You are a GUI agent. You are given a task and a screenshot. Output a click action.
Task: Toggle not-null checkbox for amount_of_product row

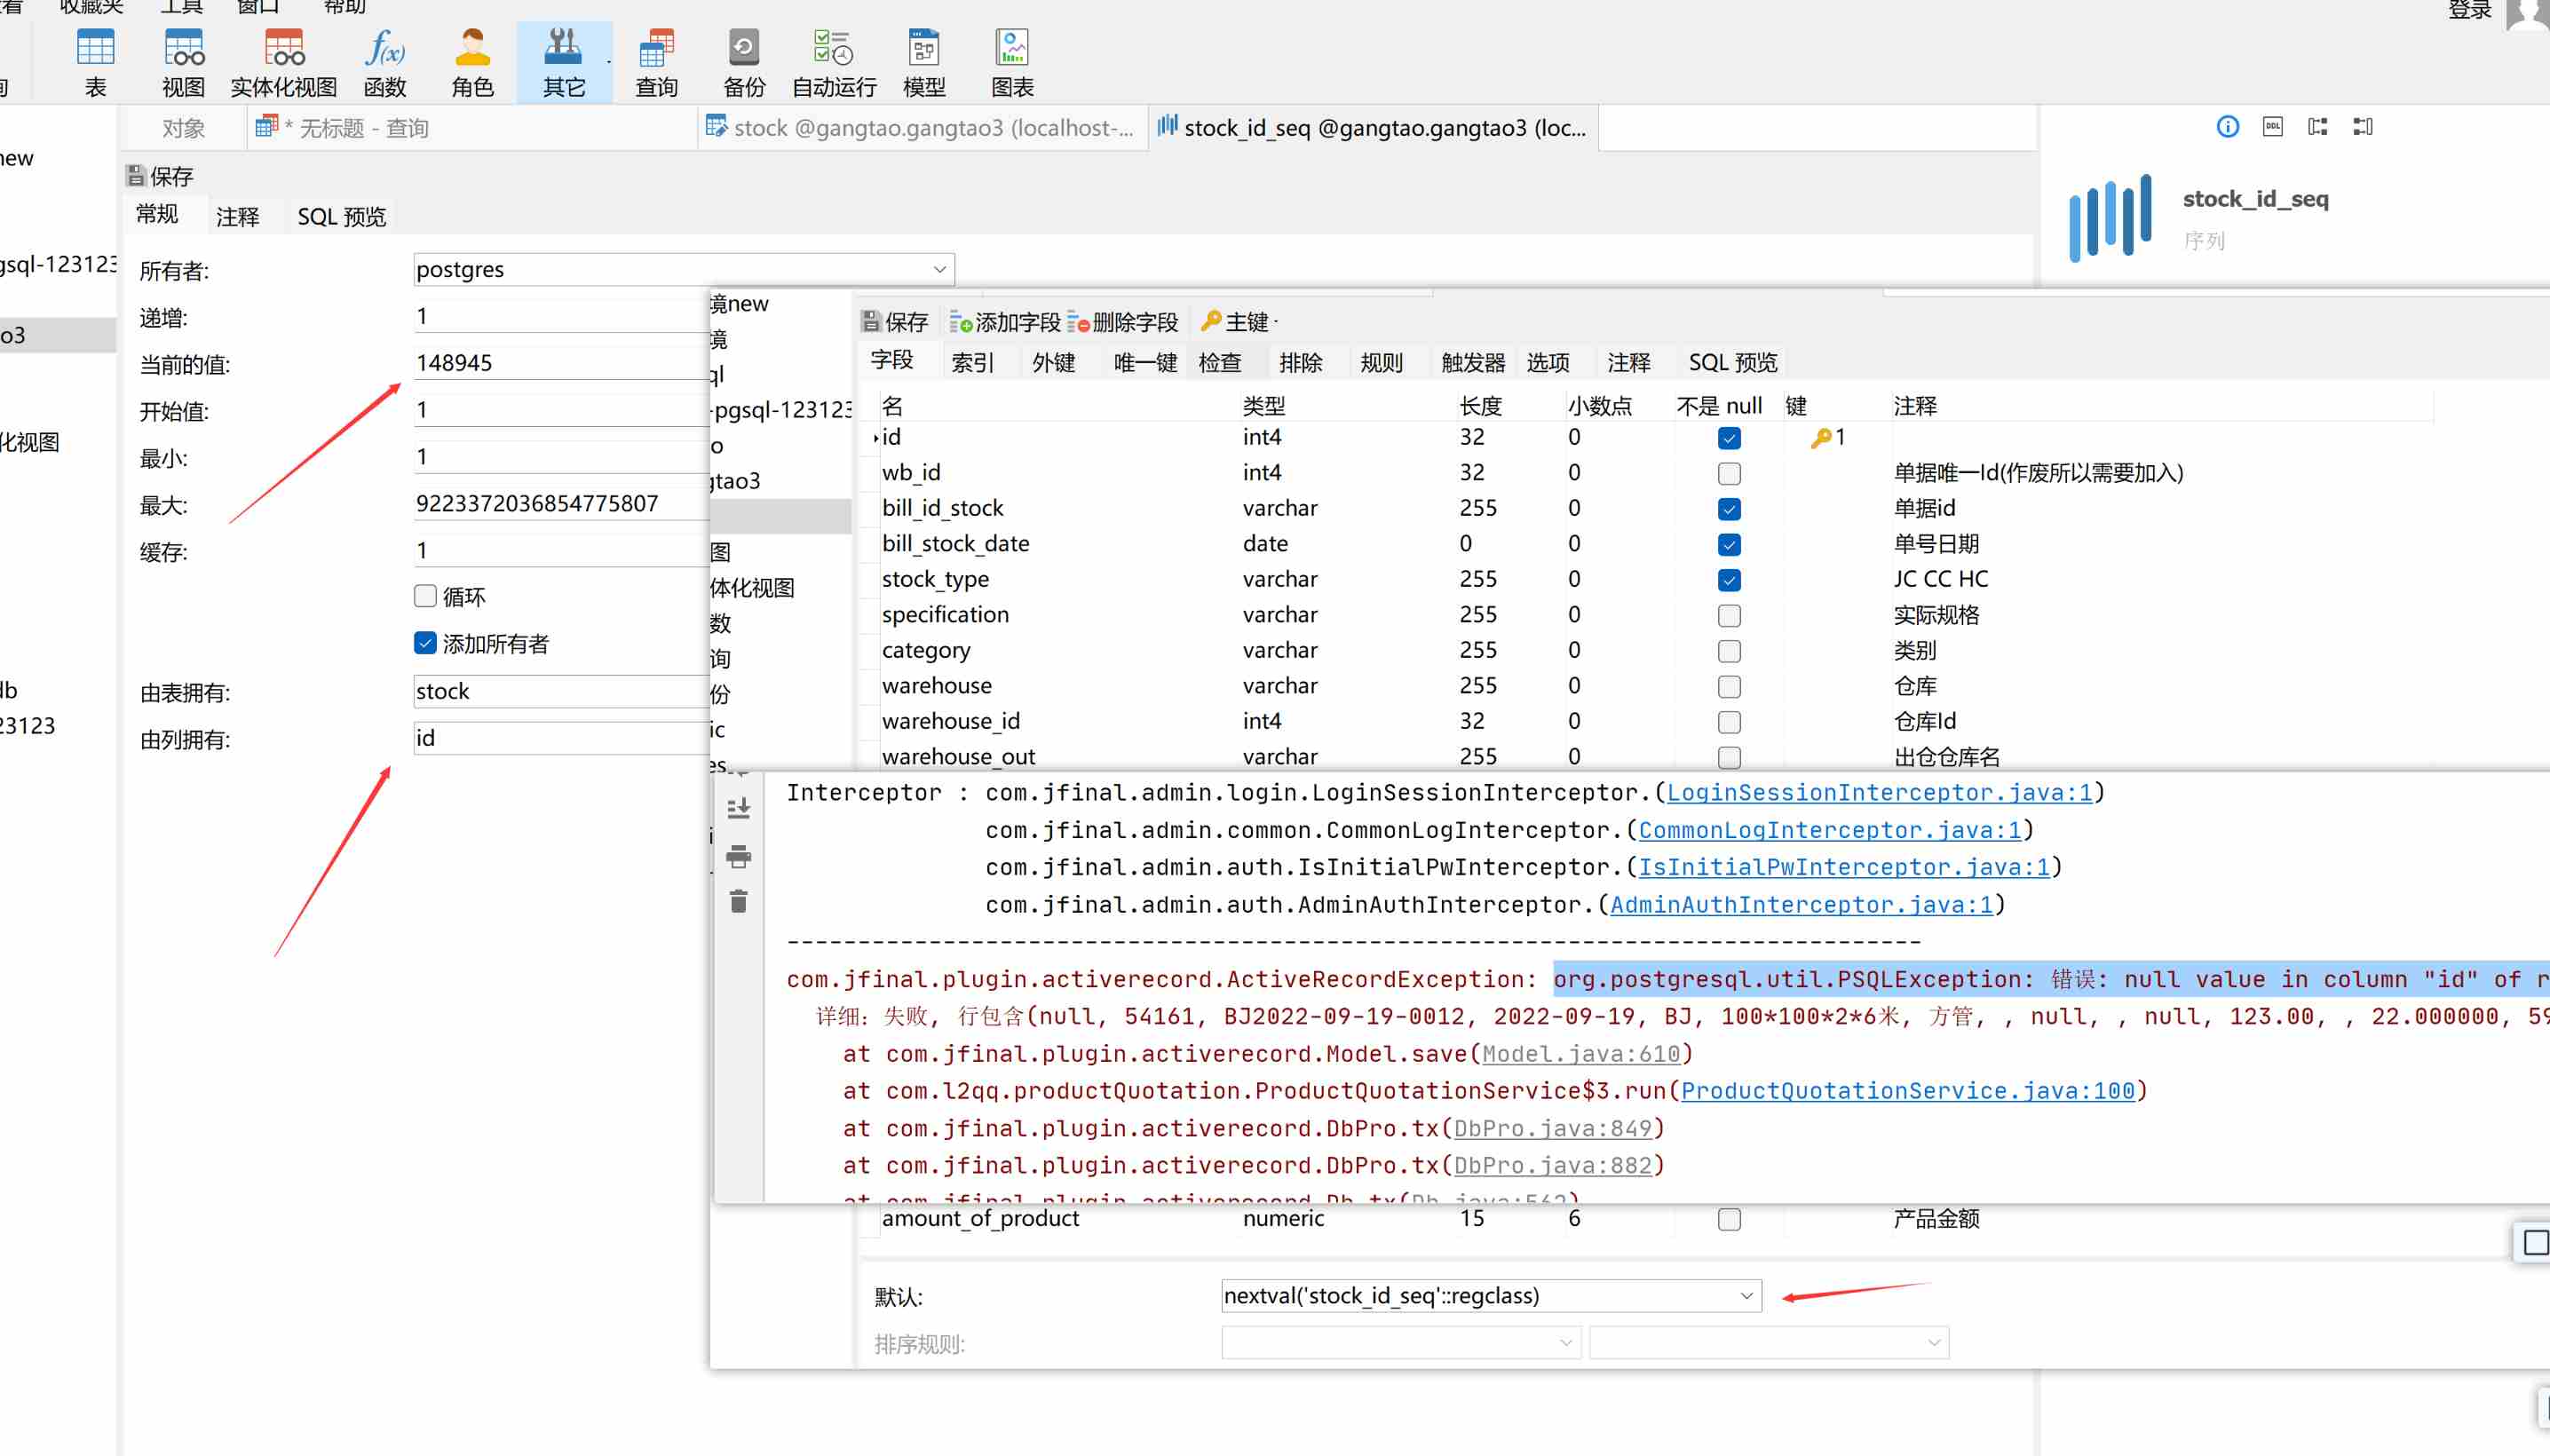[1729, 1219]
